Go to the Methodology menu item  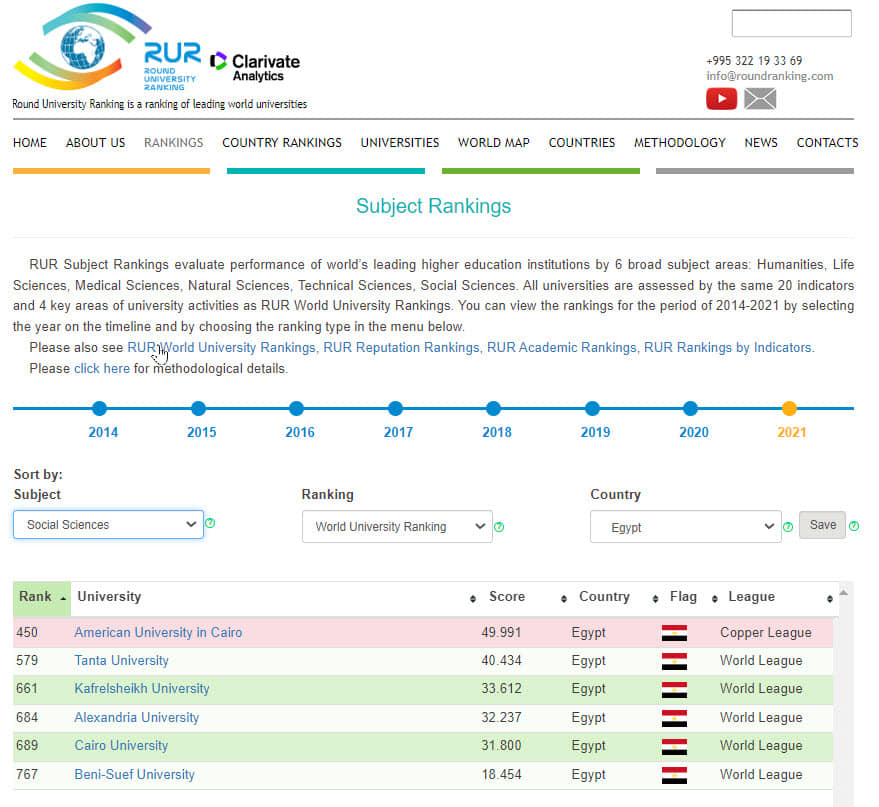(679, 143)
